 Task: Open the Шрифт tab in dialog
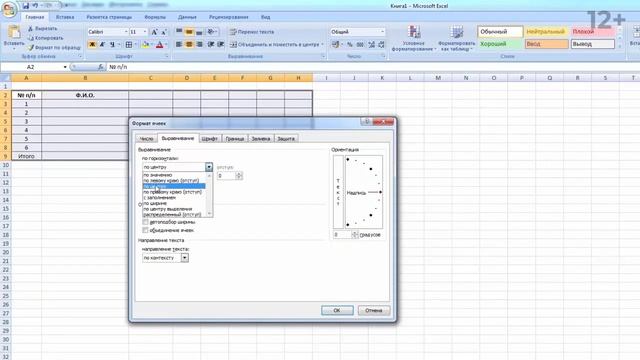click(210, 139)
